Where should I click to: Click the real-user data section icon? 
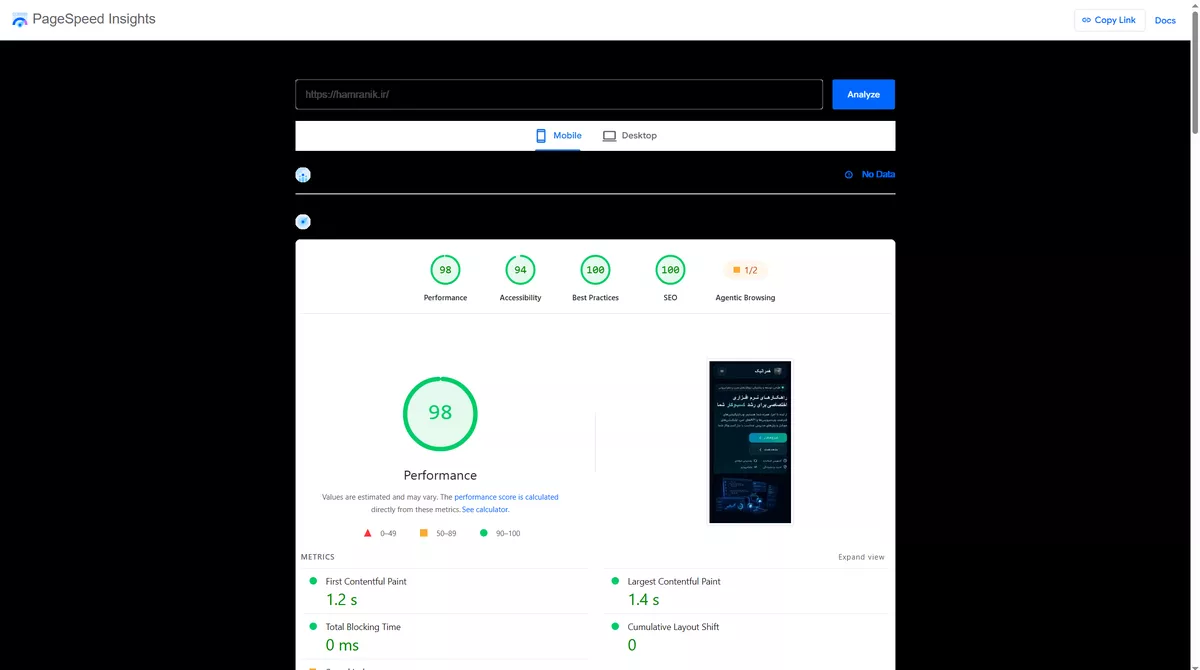[303, 175]
